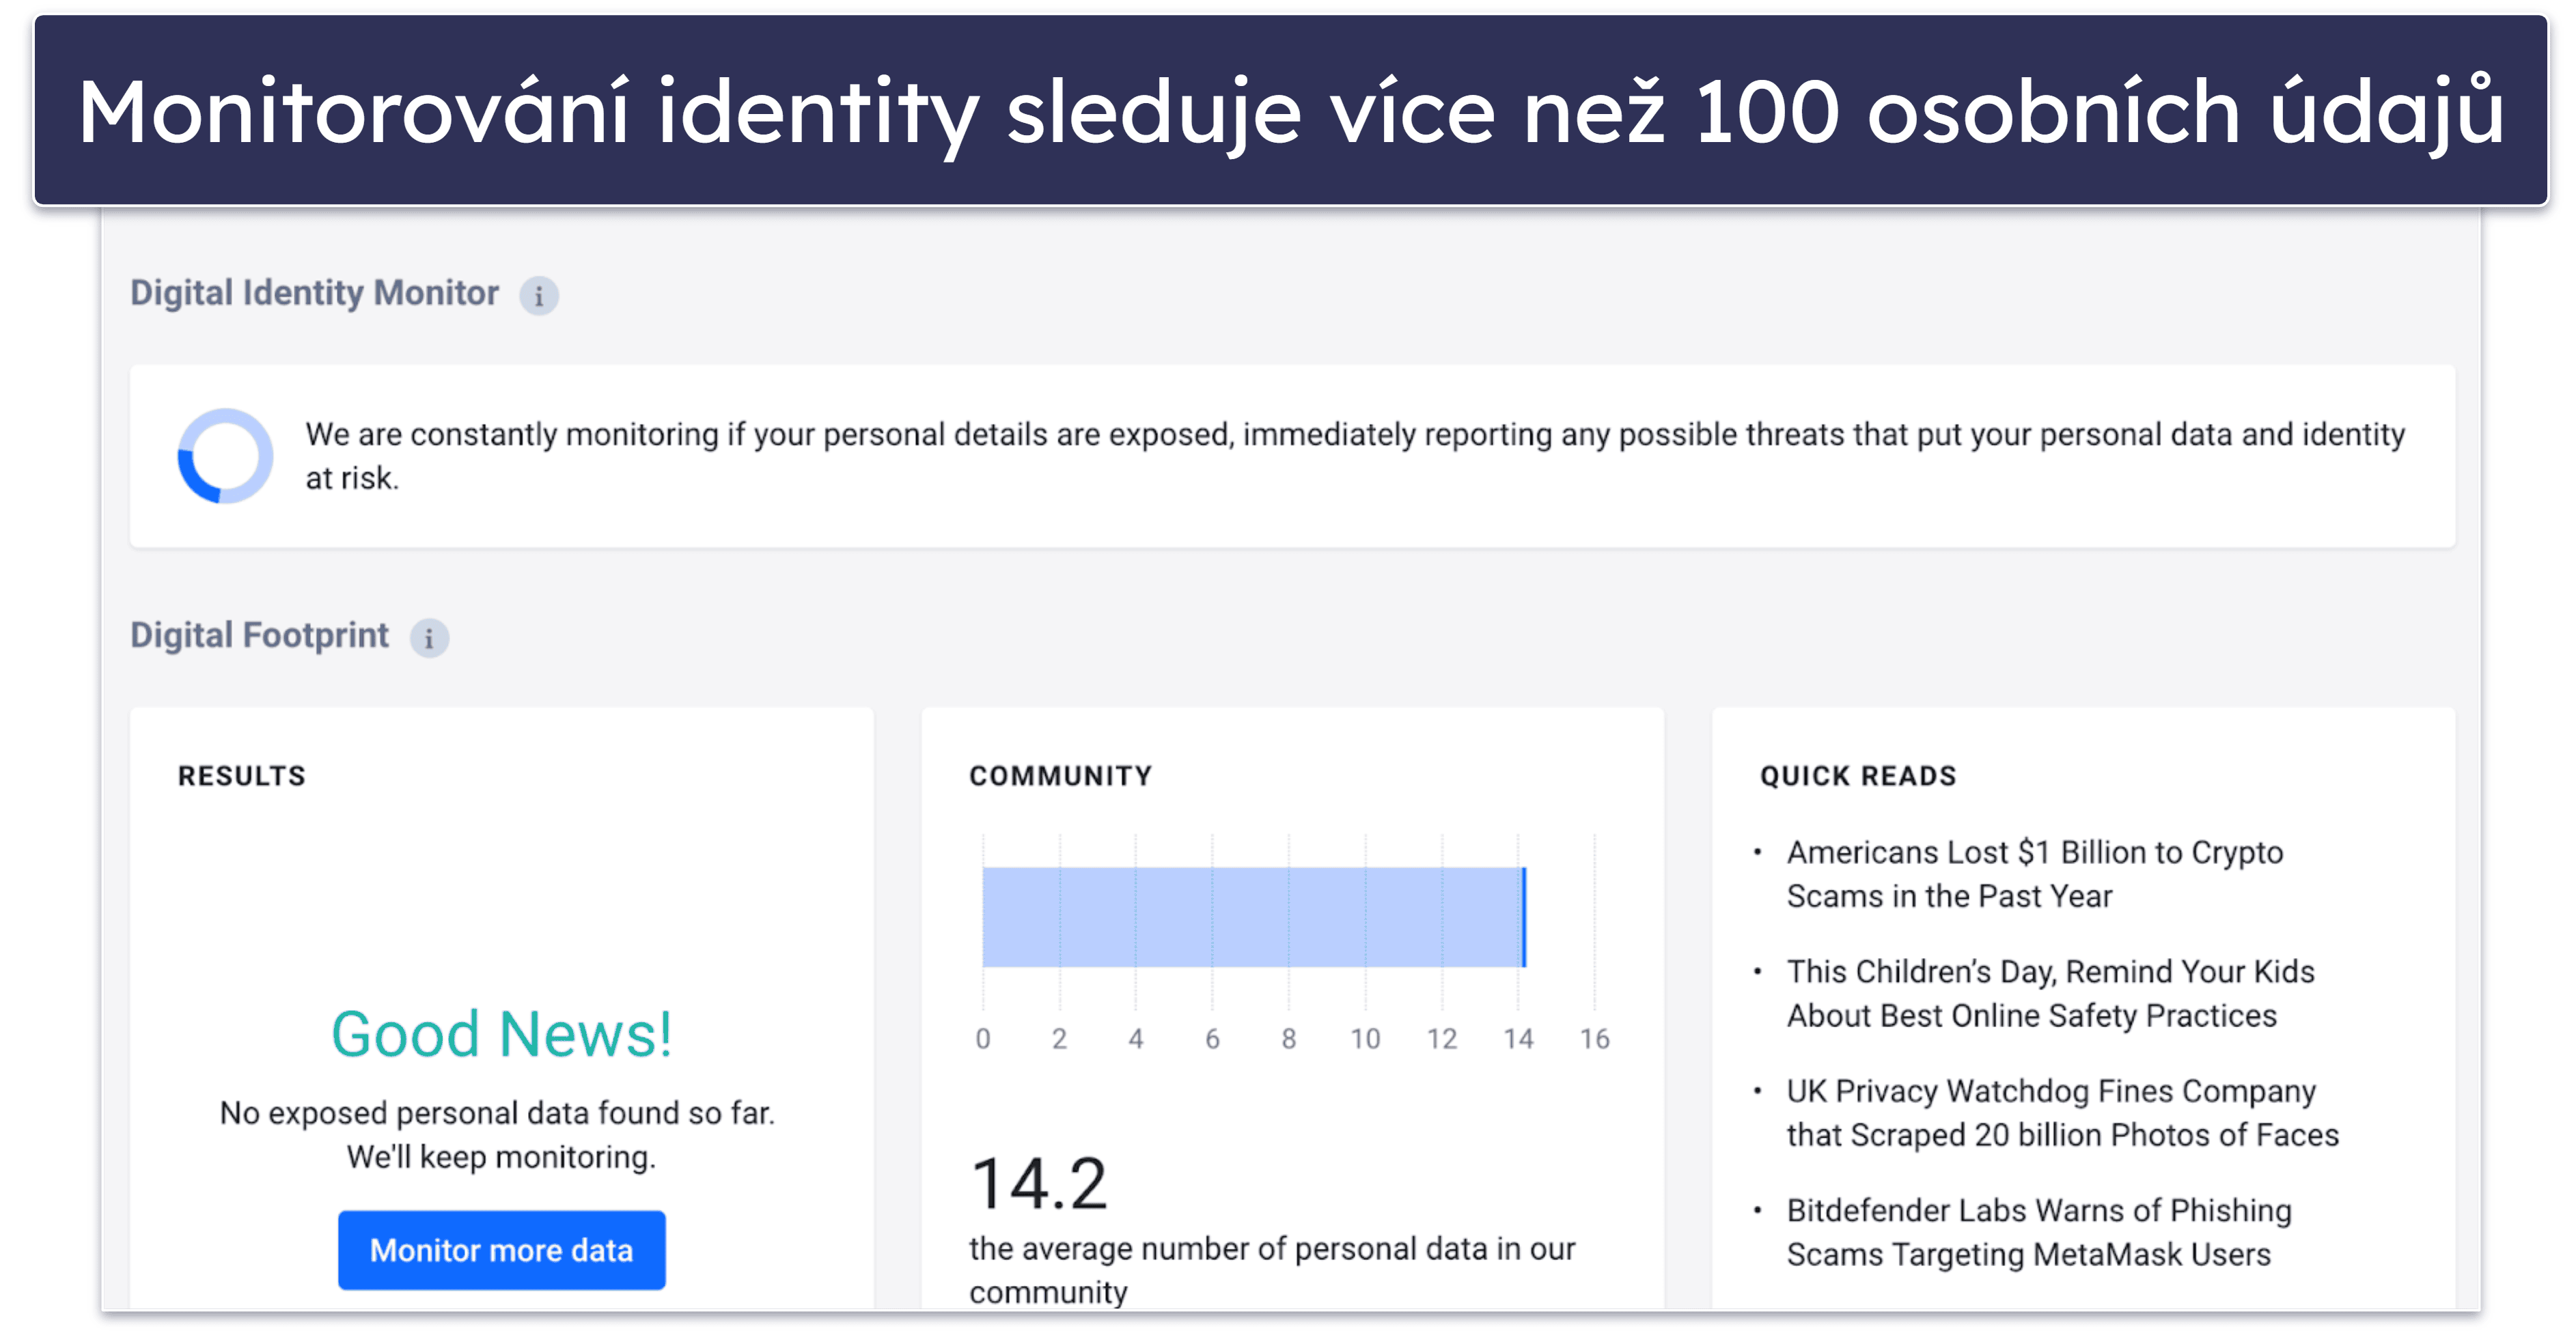The image size is (2576, 1333).
Task: Open article about Americans losing $1 Billion to crypto scams
Action: [2035, 874]
